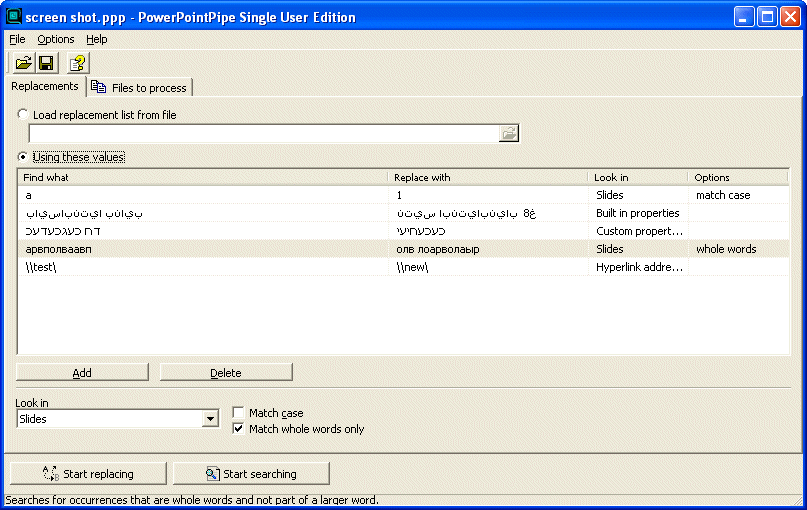Click the replacement list file path field
This screenshot has height=510, width=807.
click(264, 133)
